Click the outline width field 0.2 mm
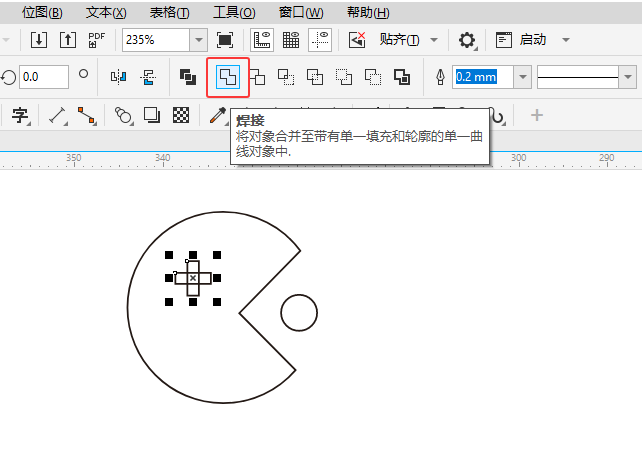Screen dimensions: 642x473 (483, 77)
